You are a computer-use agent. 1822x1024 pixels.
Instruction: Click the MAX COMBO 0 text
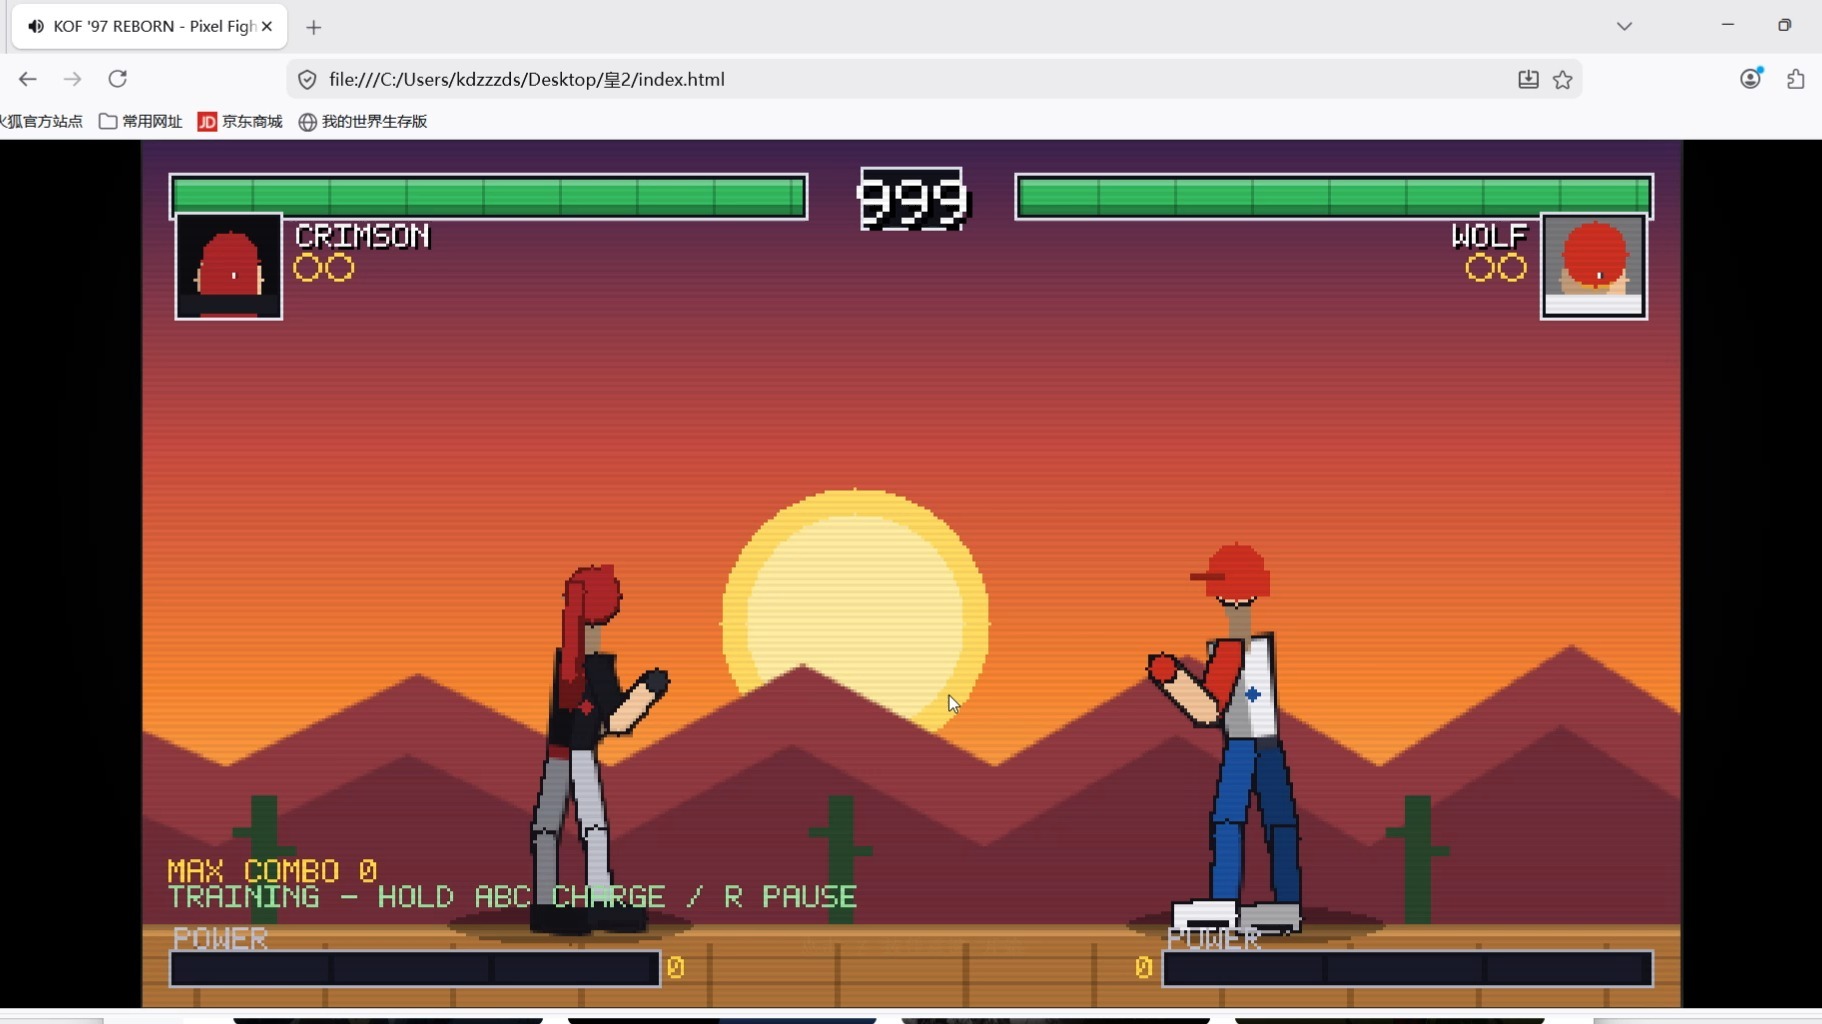[272, 870]
